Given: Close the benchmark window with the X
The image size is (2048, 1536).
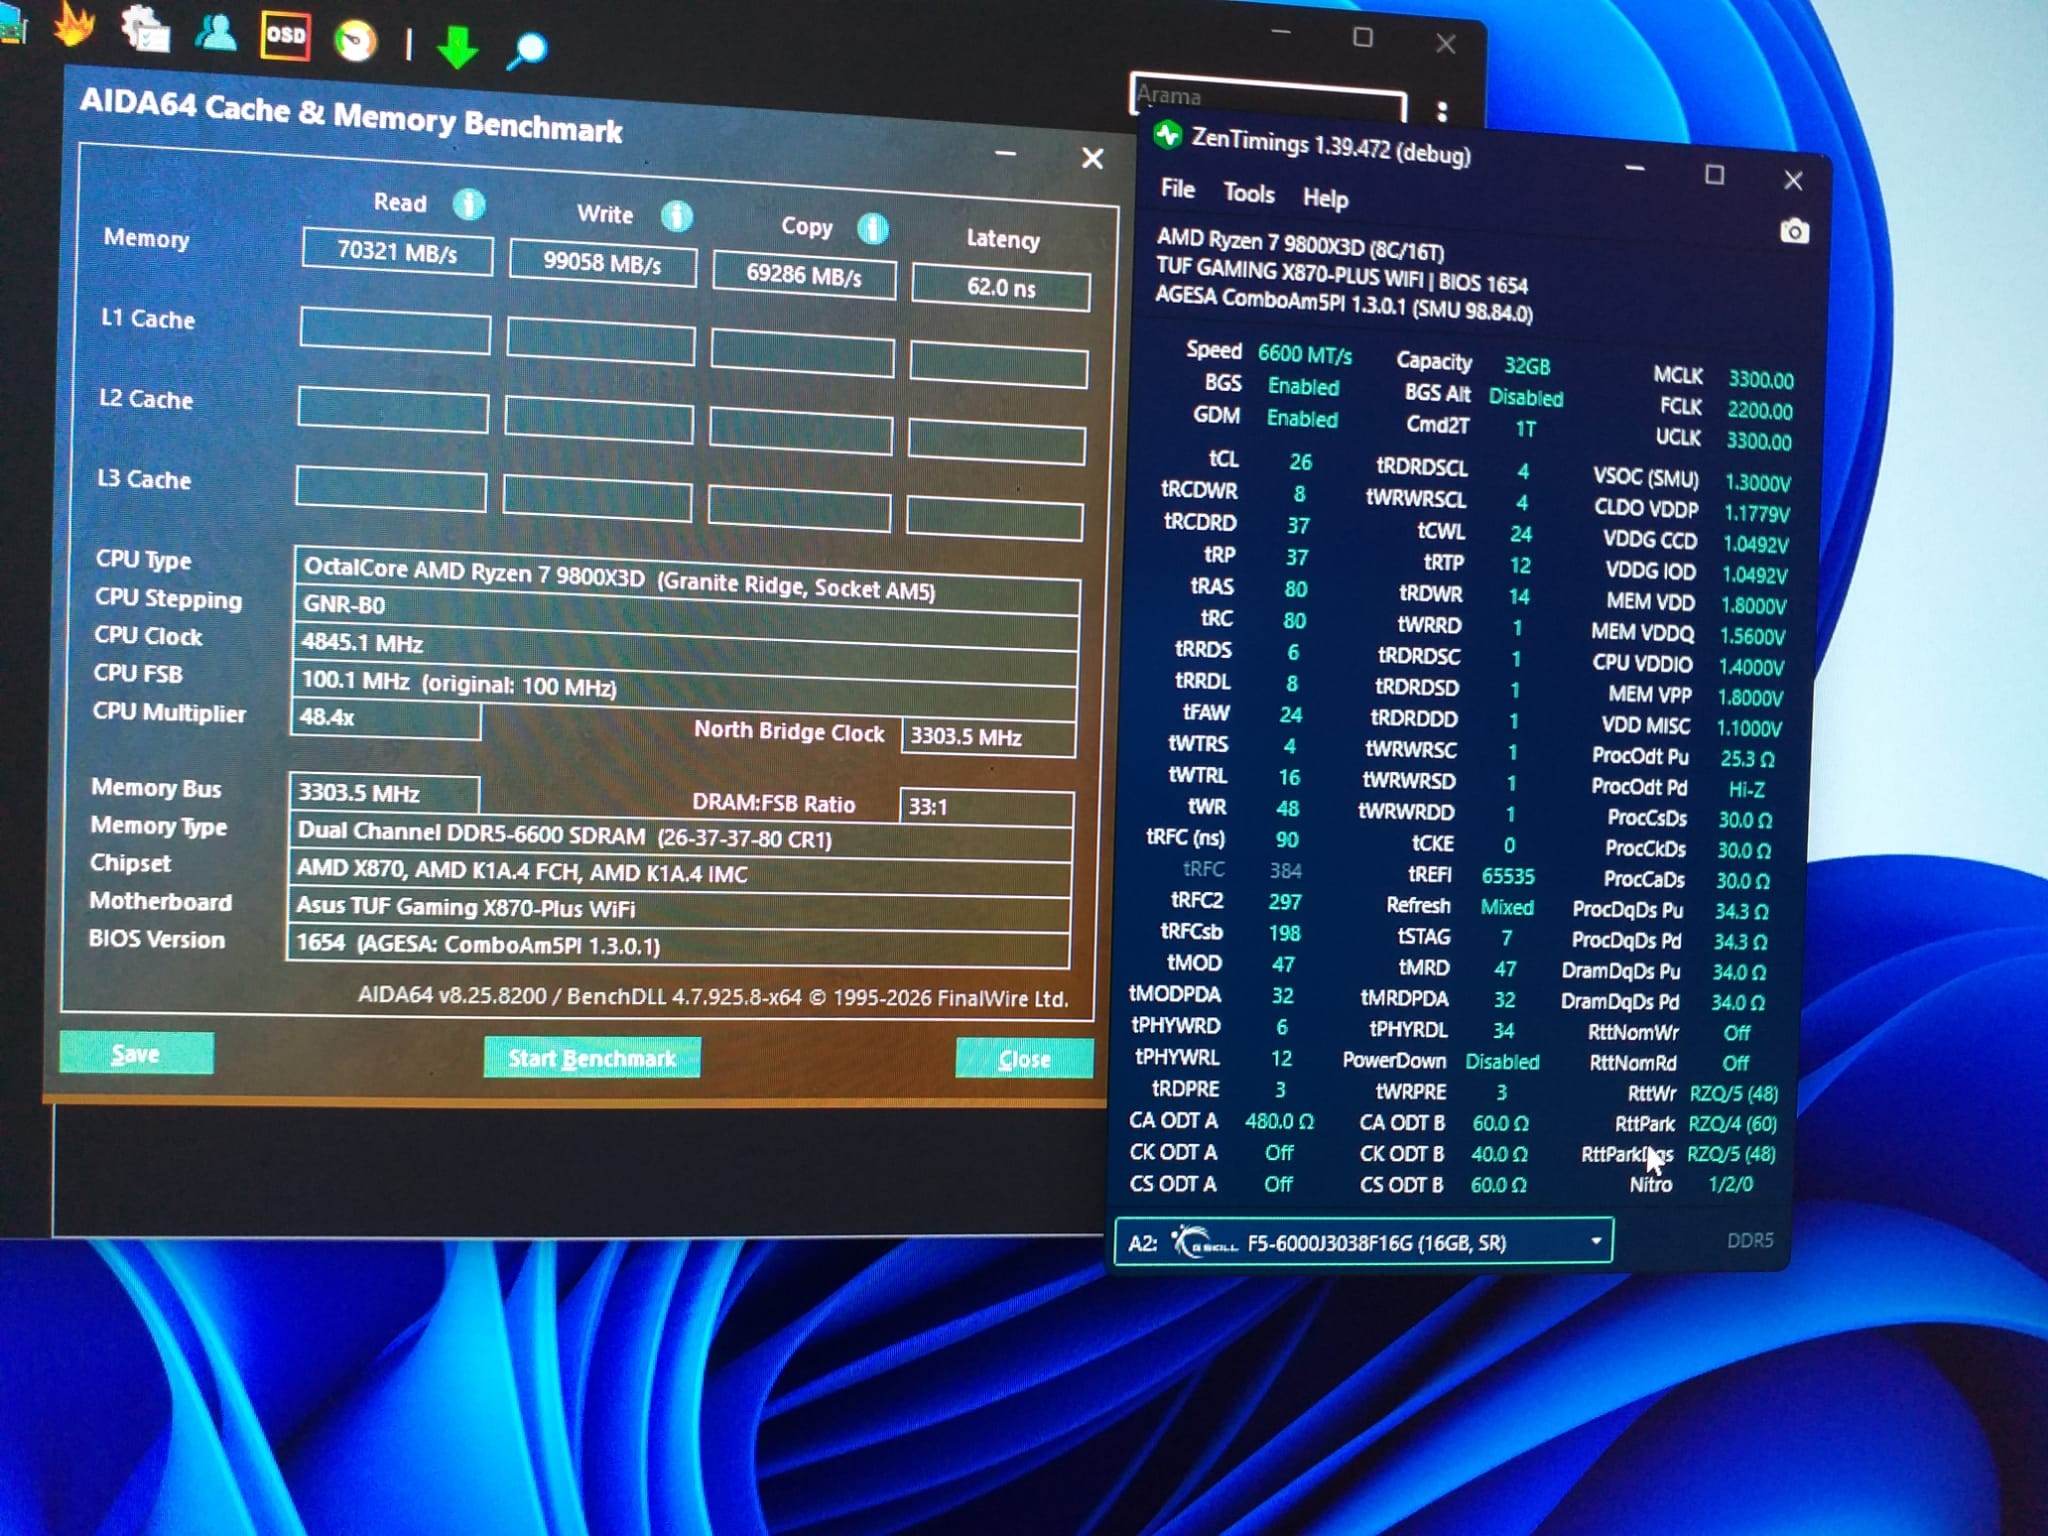Looking at the screenshot, I should pyautogui.click(x=1092, y=159).
